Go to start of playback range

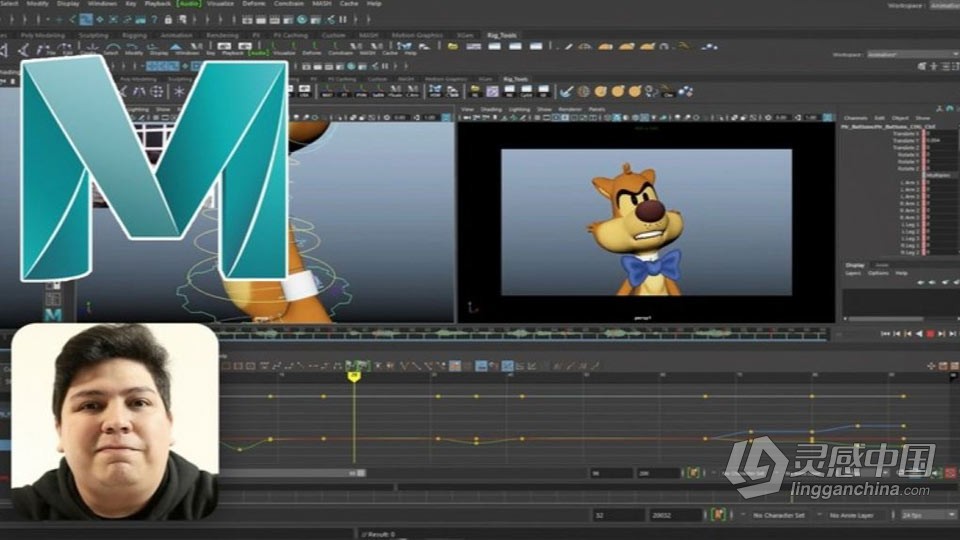pos(885,334)
